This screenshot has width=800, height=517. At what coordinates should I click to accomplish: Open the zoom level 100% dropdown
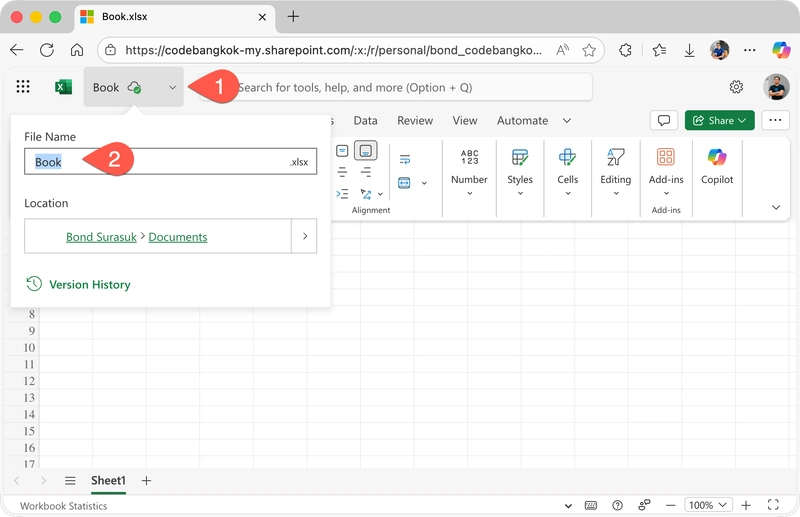tap(706, 505)
